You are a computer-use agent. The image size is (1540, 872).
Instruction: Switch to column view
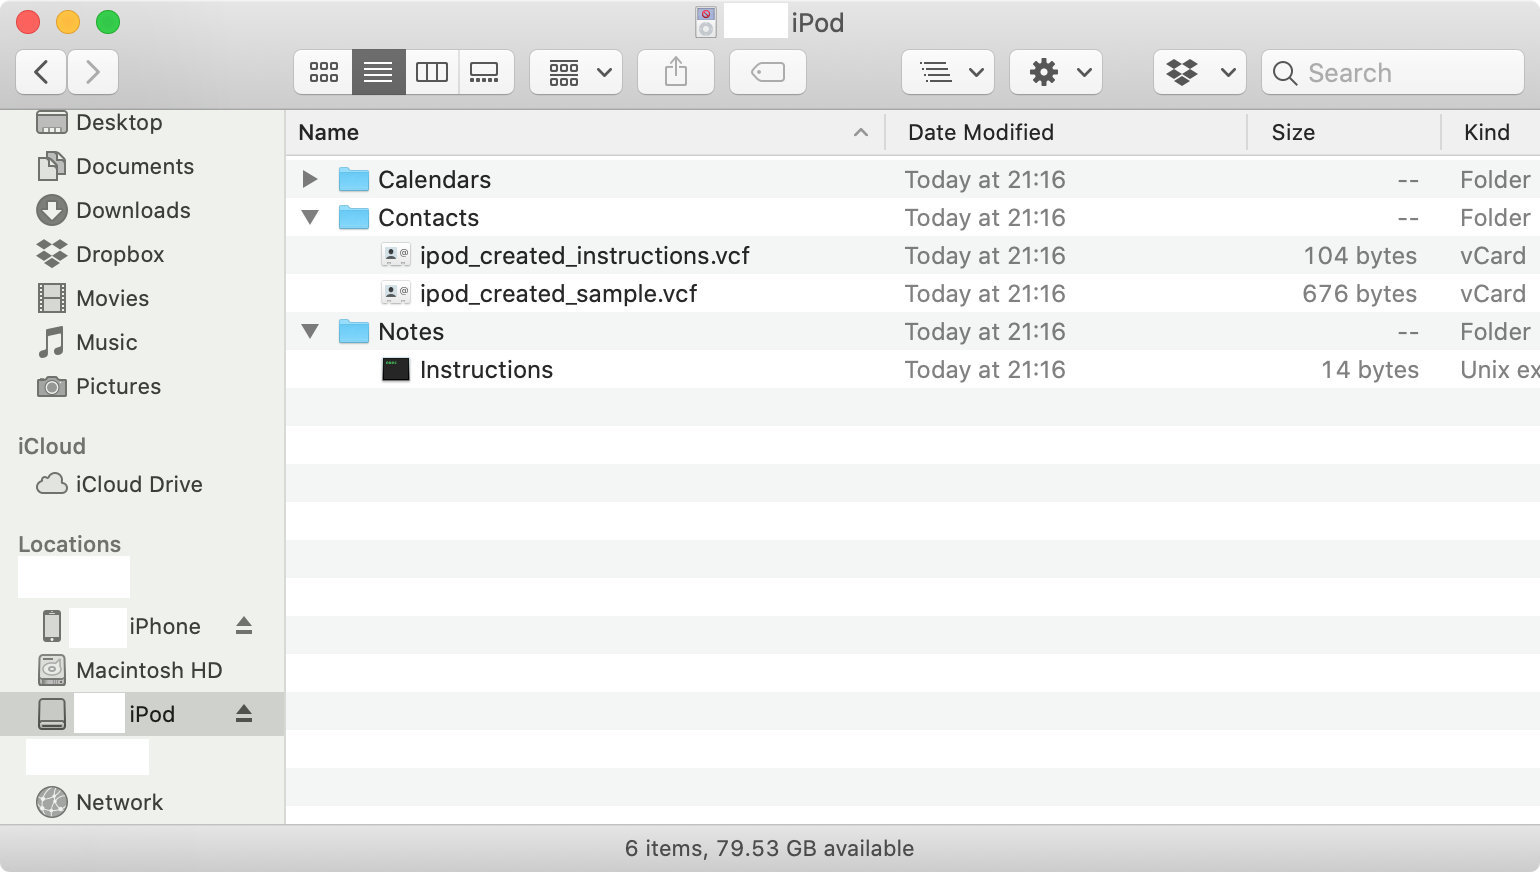pyautogui.click(x=432, y=72)
